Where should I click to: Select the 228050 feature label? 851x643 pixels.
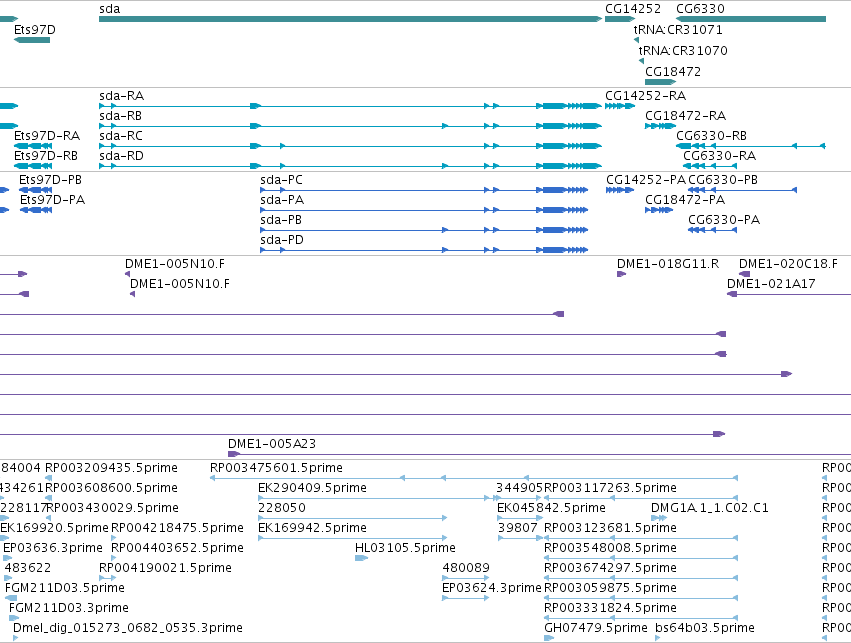[282, 508]
